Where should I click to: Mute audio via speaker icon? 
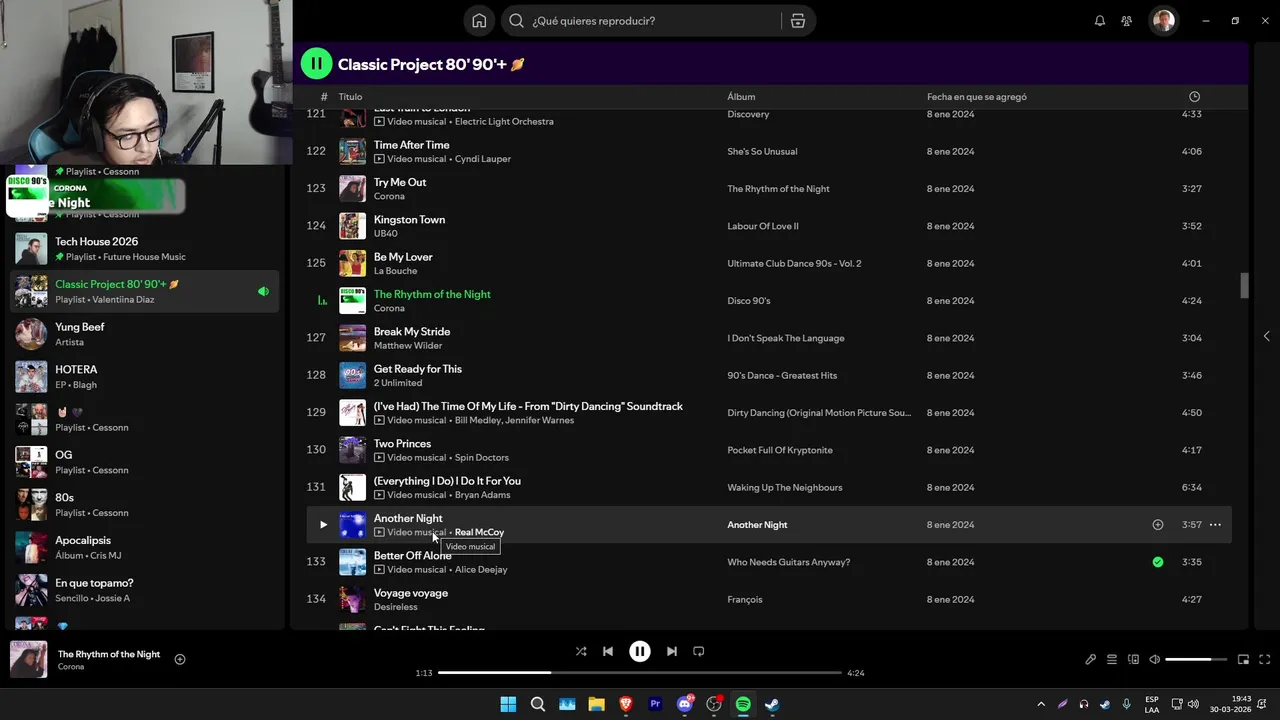(1155, 659)
